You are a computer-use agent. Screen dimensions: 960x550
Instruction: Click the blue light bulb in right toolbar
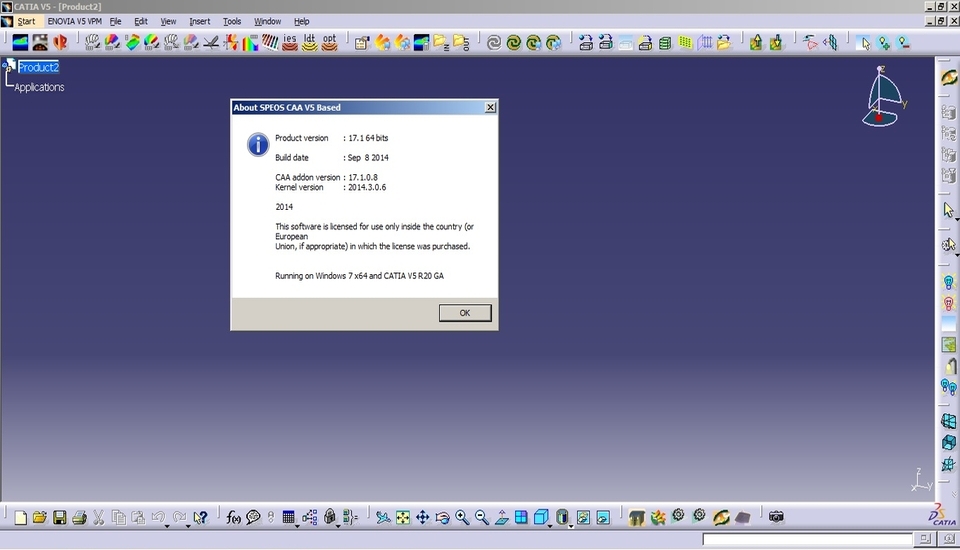pos(948,282)
